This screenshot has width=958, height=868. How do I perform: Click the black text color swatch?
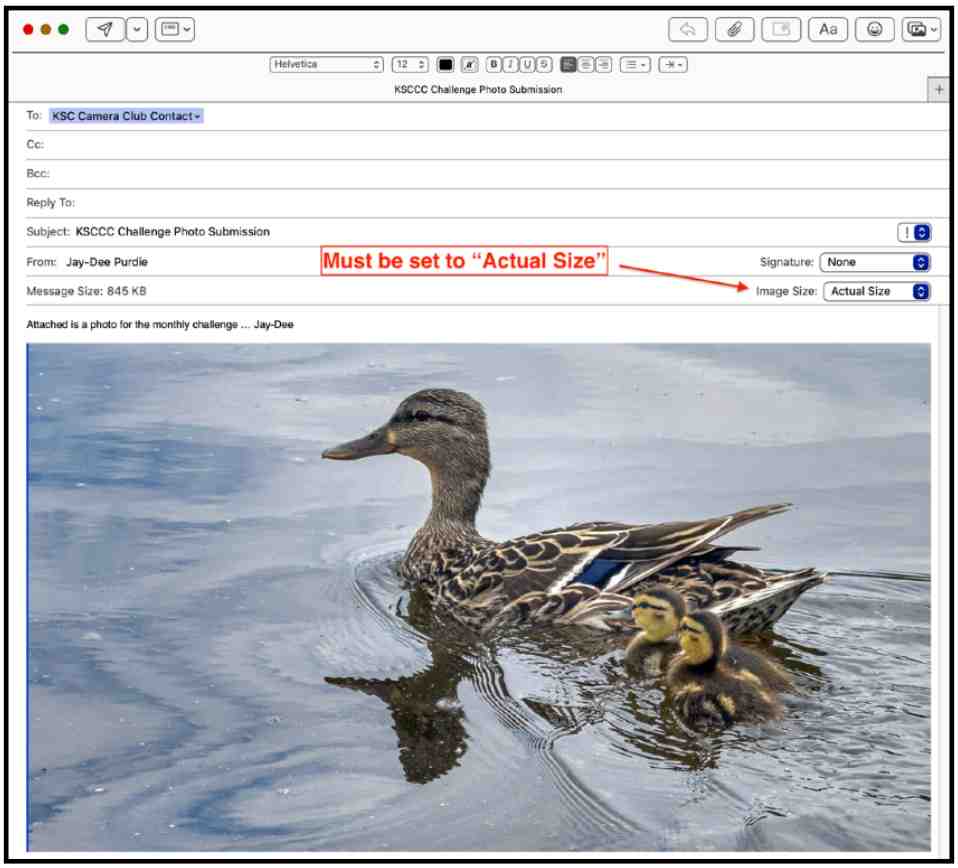tap(445, 65)
